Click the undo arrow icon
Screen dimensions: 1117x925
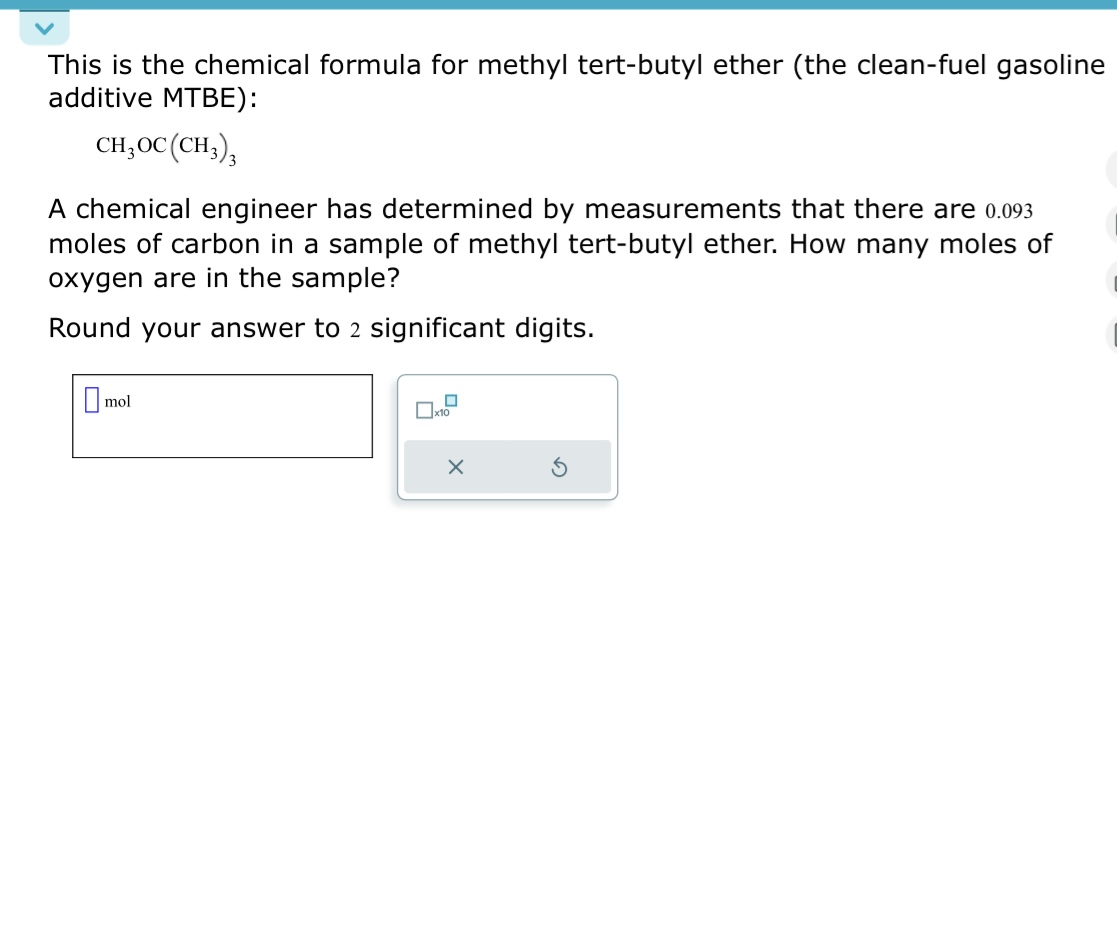coord(560,467)
